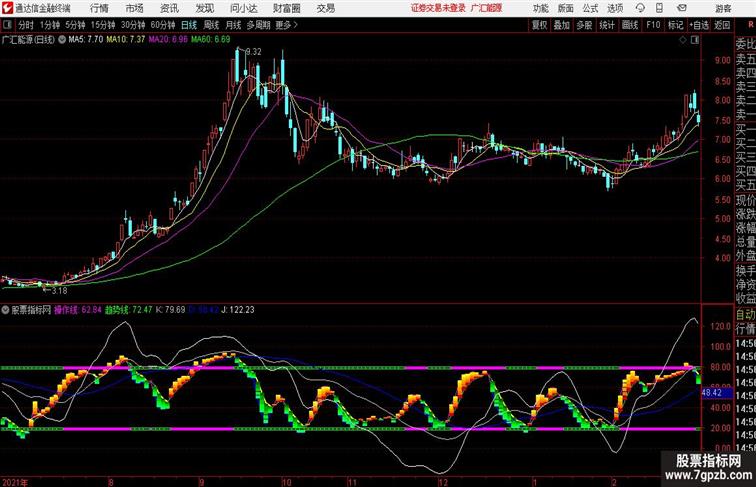This screenshot has width=756, height=487.
Task: Open the 选项 menu
Action: pos(615,8)
